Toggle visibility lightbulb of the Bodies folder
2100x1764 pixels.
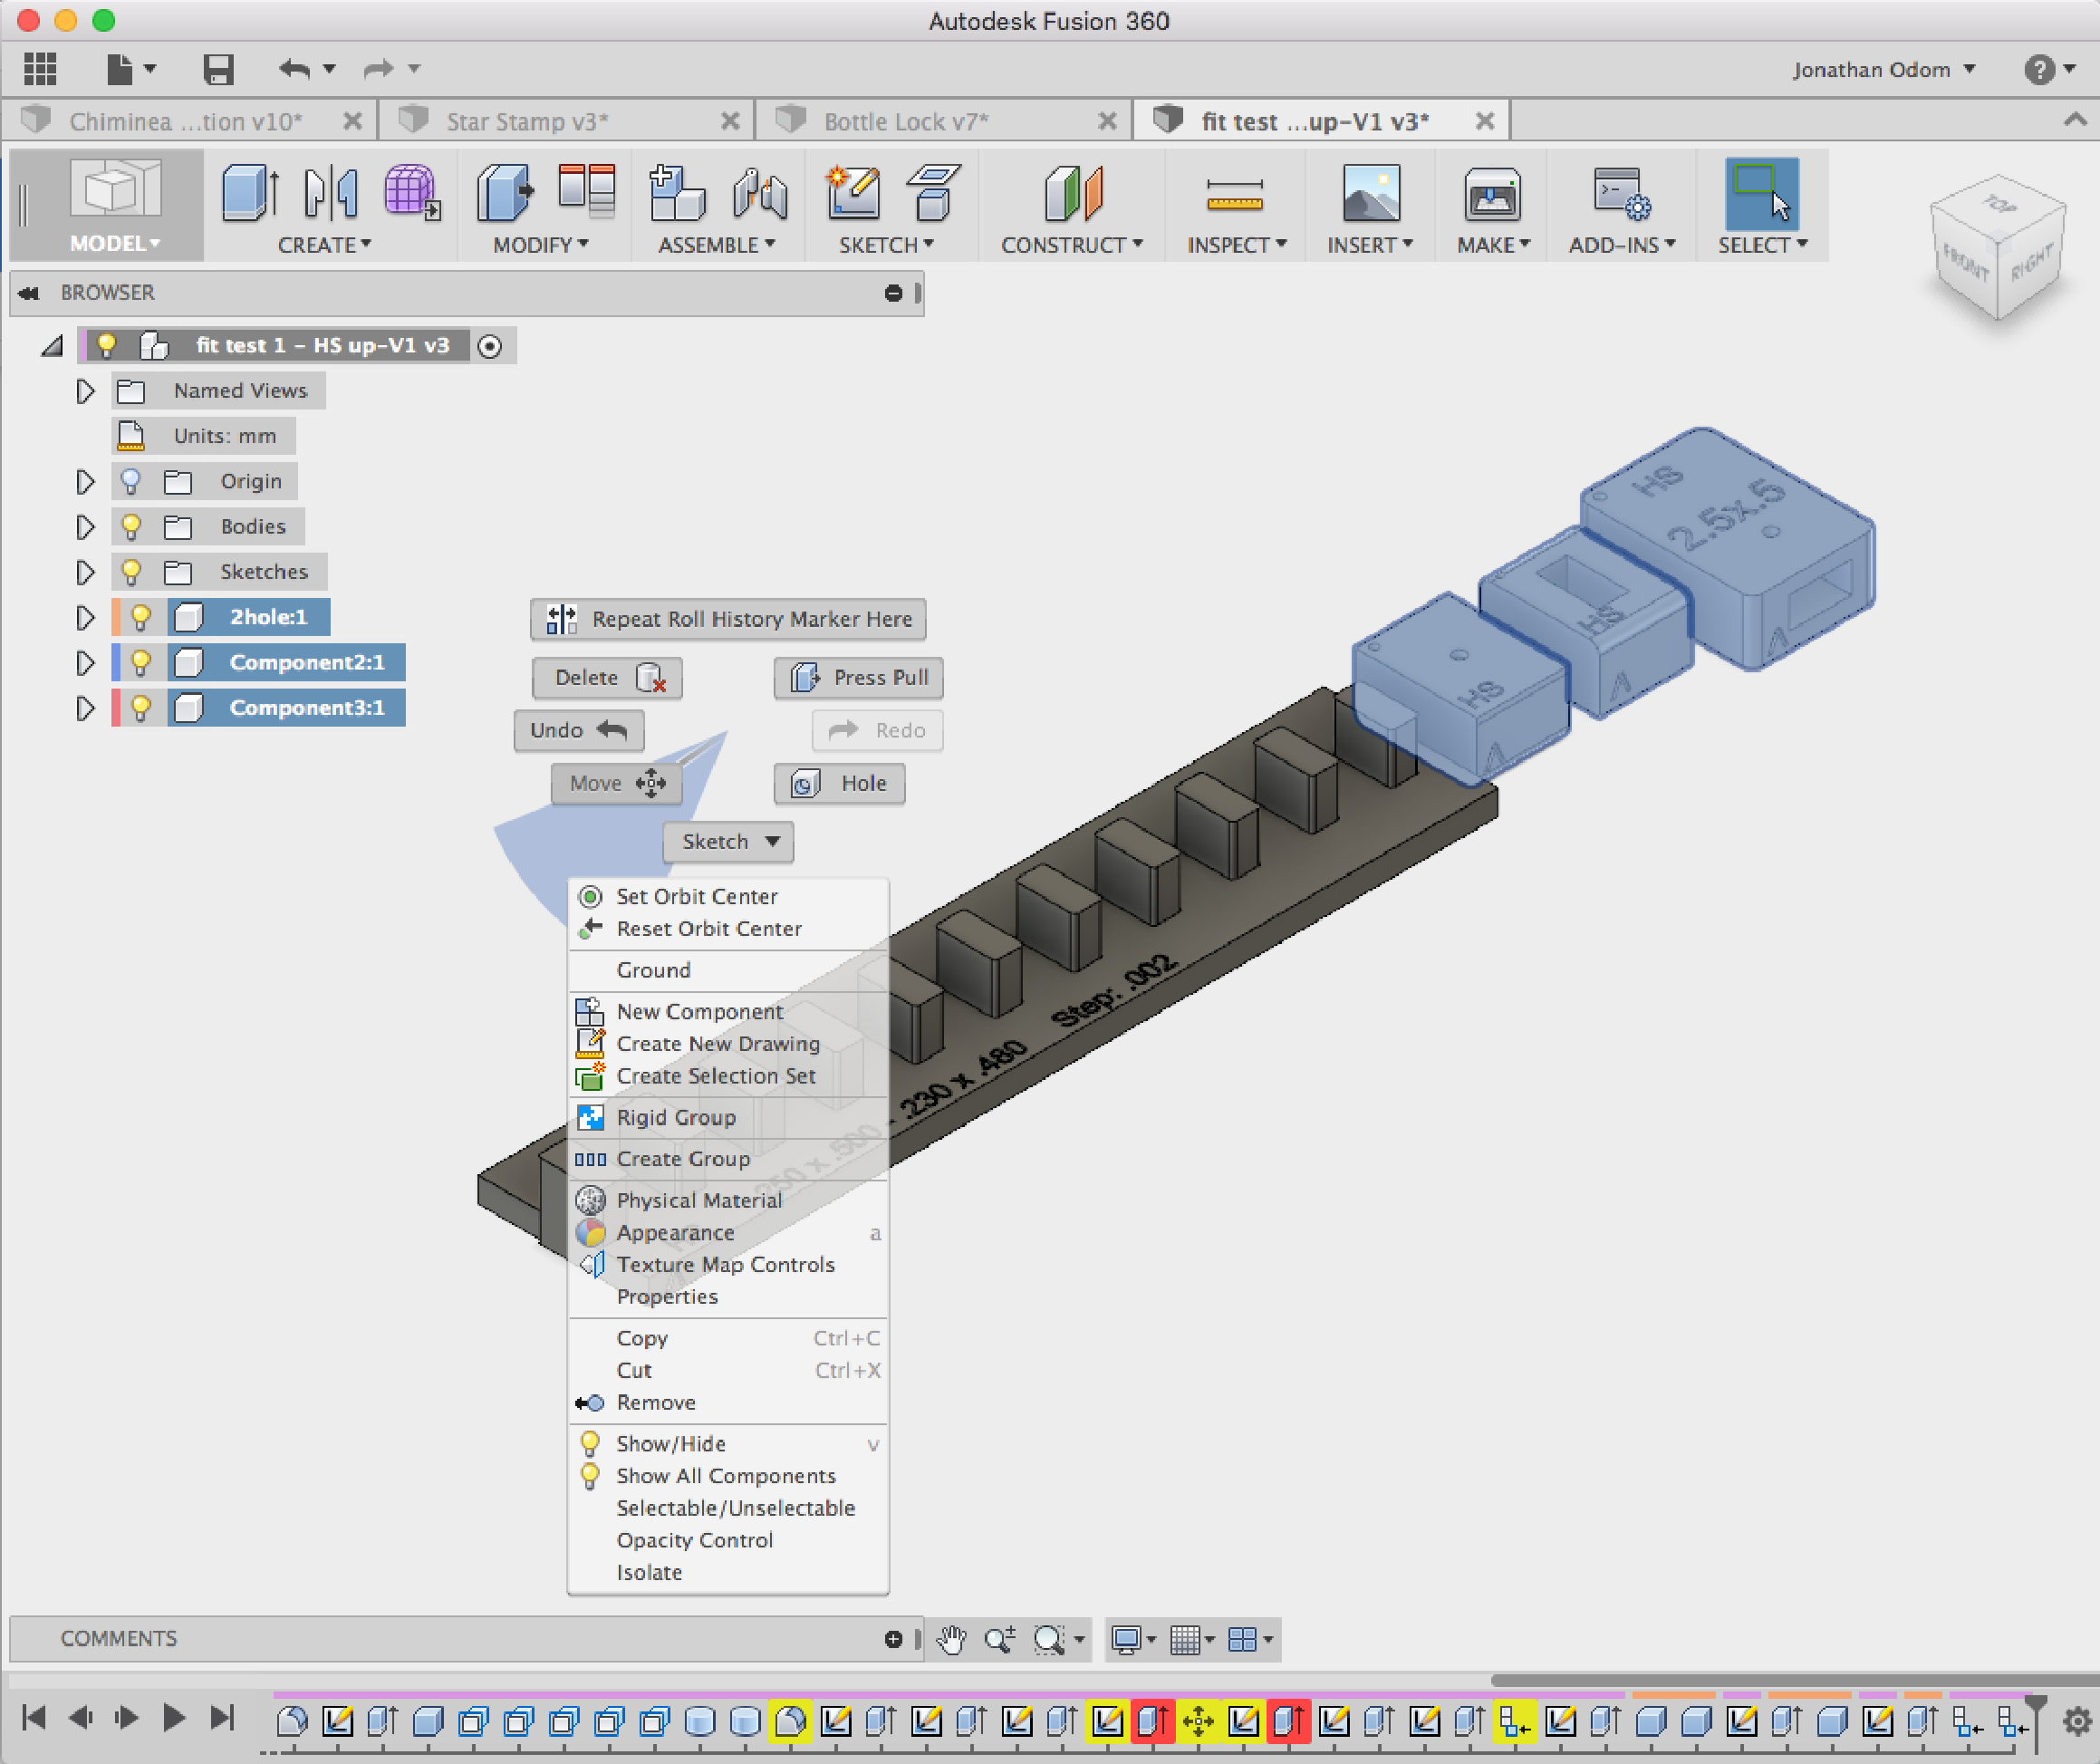coord(131,526)
